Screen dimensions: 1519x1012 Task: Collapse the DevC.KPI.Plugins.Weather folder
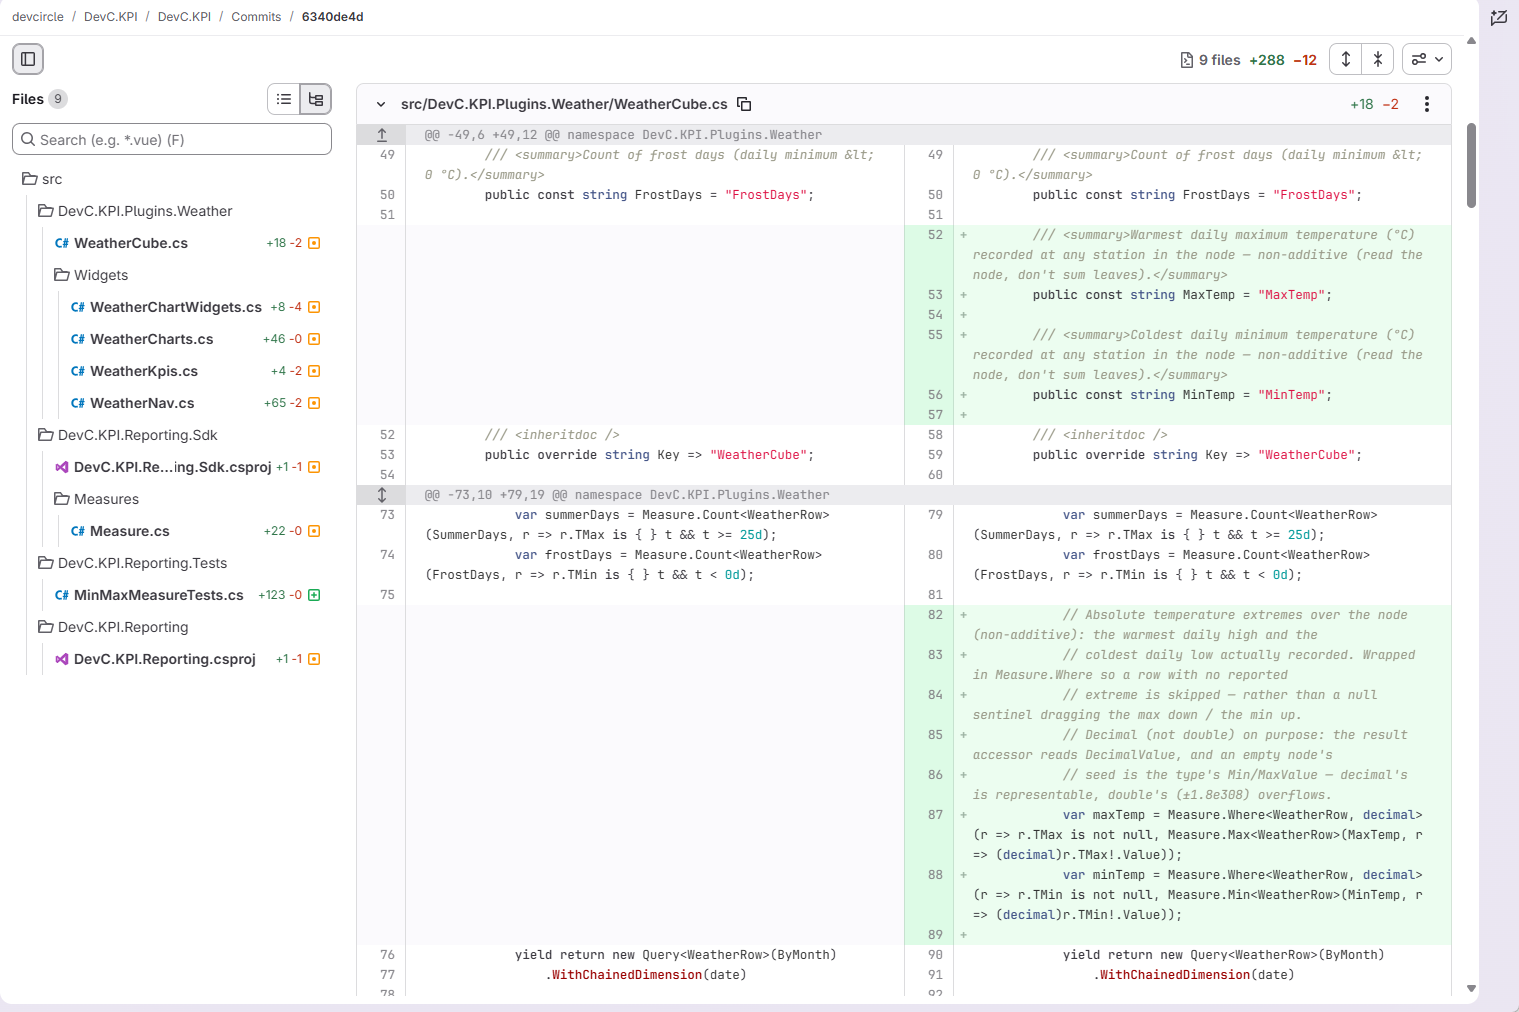click(135, 211)
